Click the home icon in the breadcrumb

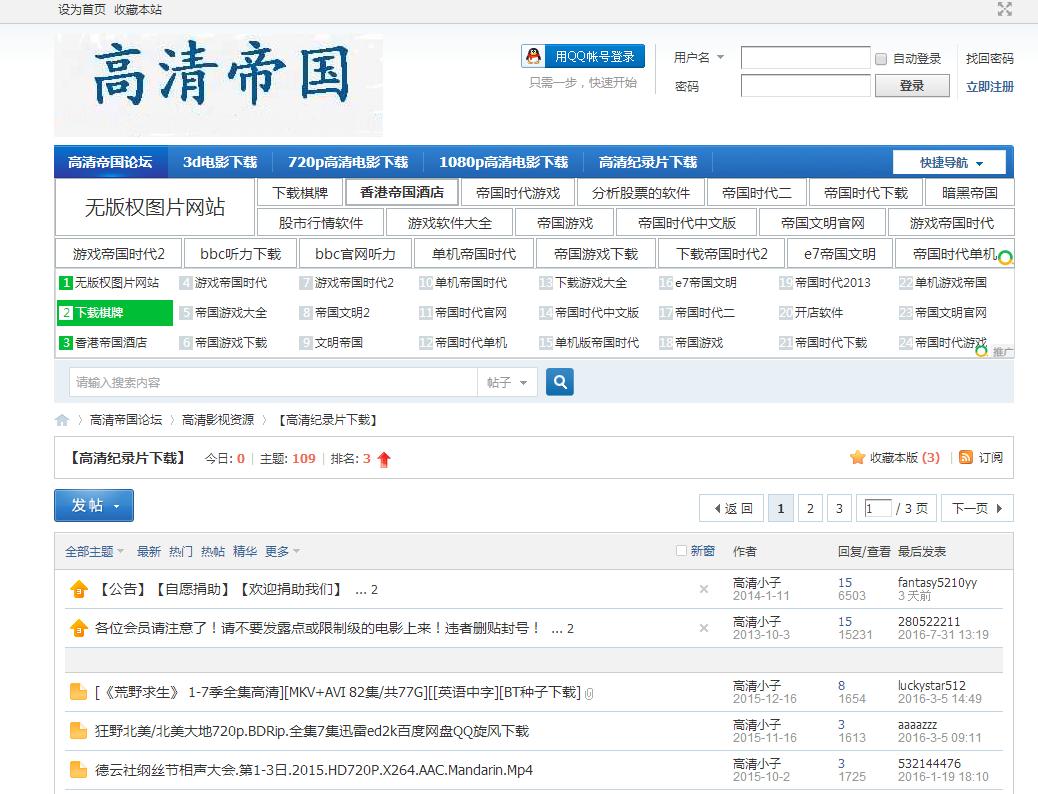(x=61, y=420)
